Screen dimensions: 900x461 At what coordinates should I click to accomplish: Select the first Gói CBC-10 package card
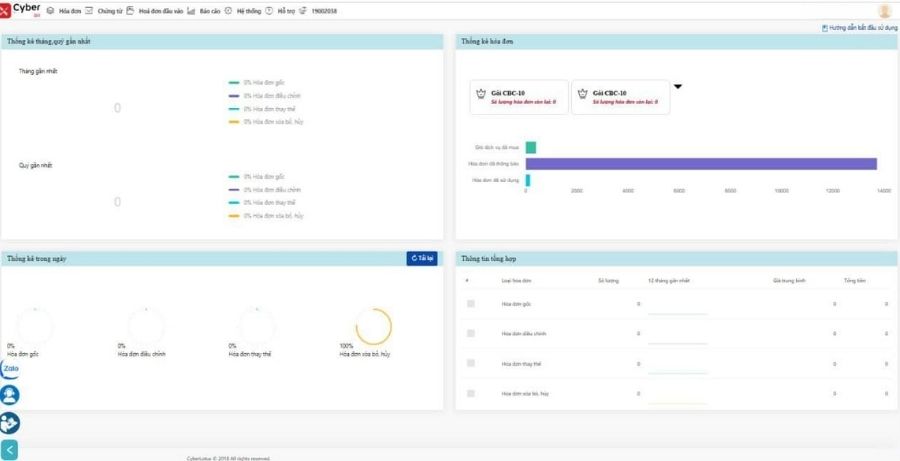519,97
